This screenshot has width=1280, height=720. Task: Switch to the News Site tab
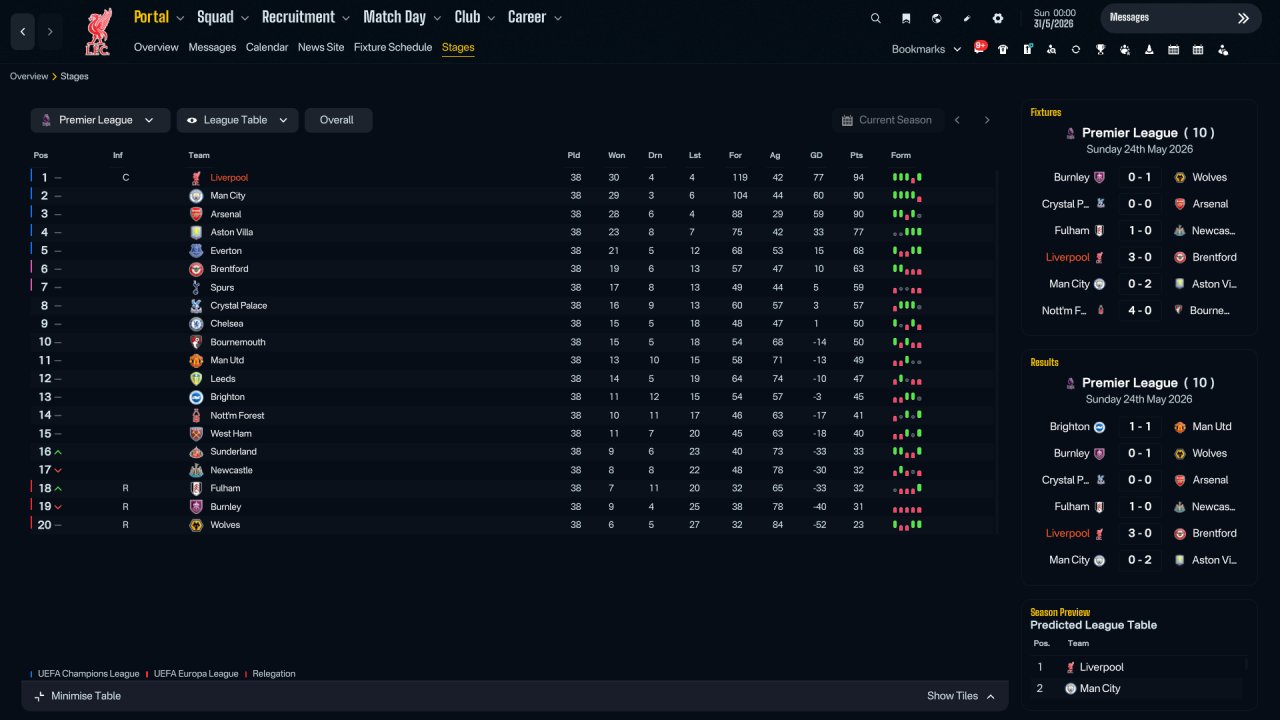pos(321,47)
